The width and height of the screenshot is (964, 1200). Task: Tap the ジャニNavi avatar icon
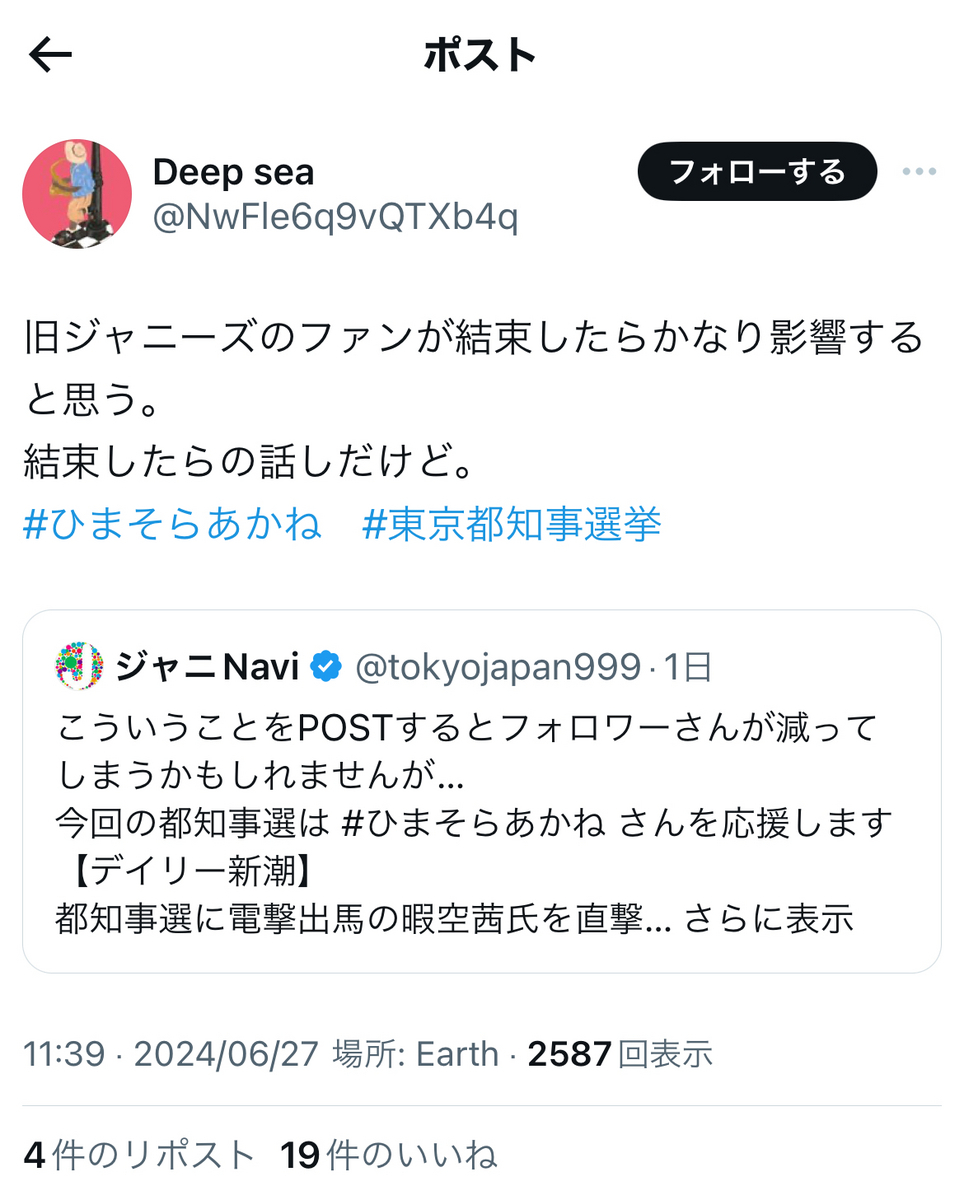tap(79, 666)
